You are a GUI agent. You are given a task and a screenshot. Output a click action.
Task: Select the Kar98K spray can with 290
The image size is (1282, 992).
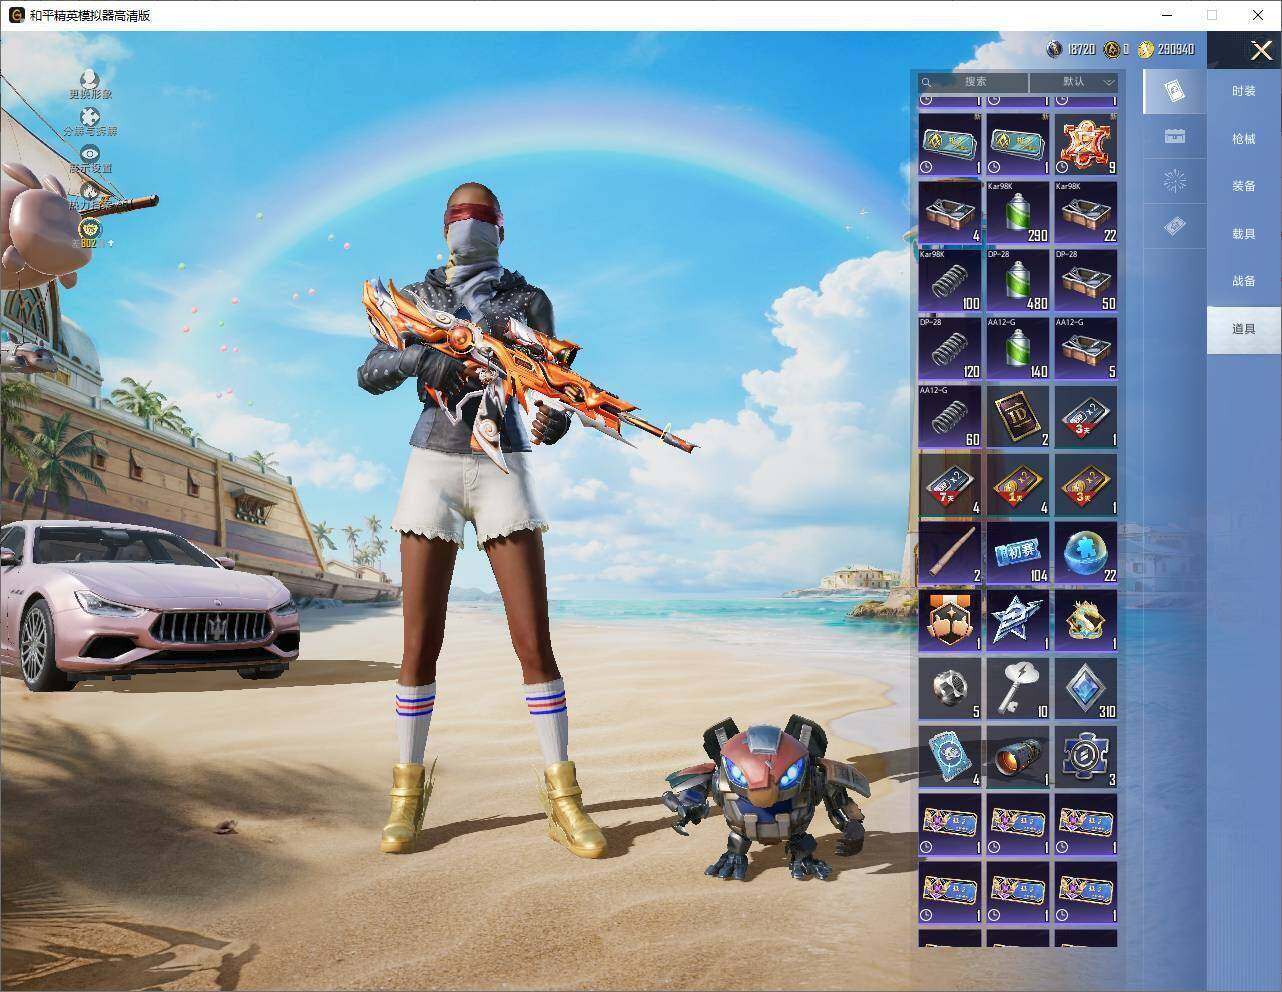coord(1018,212)
